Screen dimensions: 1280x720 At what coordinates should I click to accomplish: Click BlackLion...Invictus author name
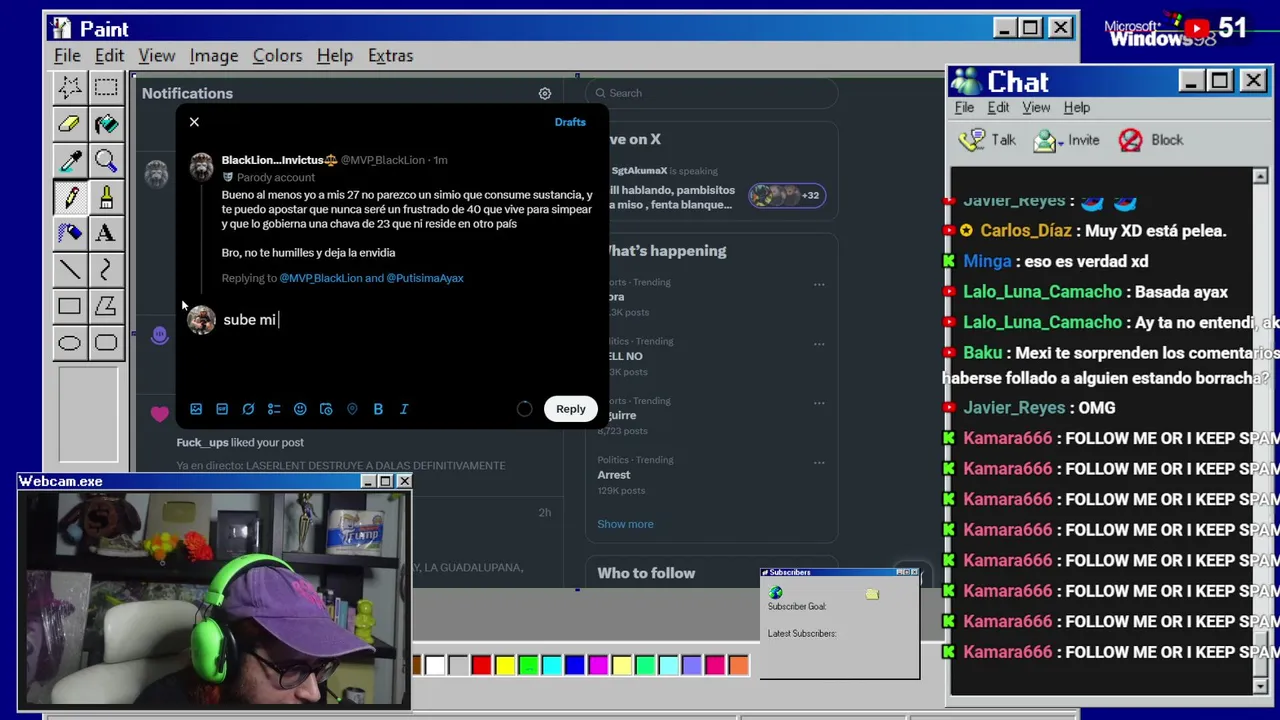[279, 160]
